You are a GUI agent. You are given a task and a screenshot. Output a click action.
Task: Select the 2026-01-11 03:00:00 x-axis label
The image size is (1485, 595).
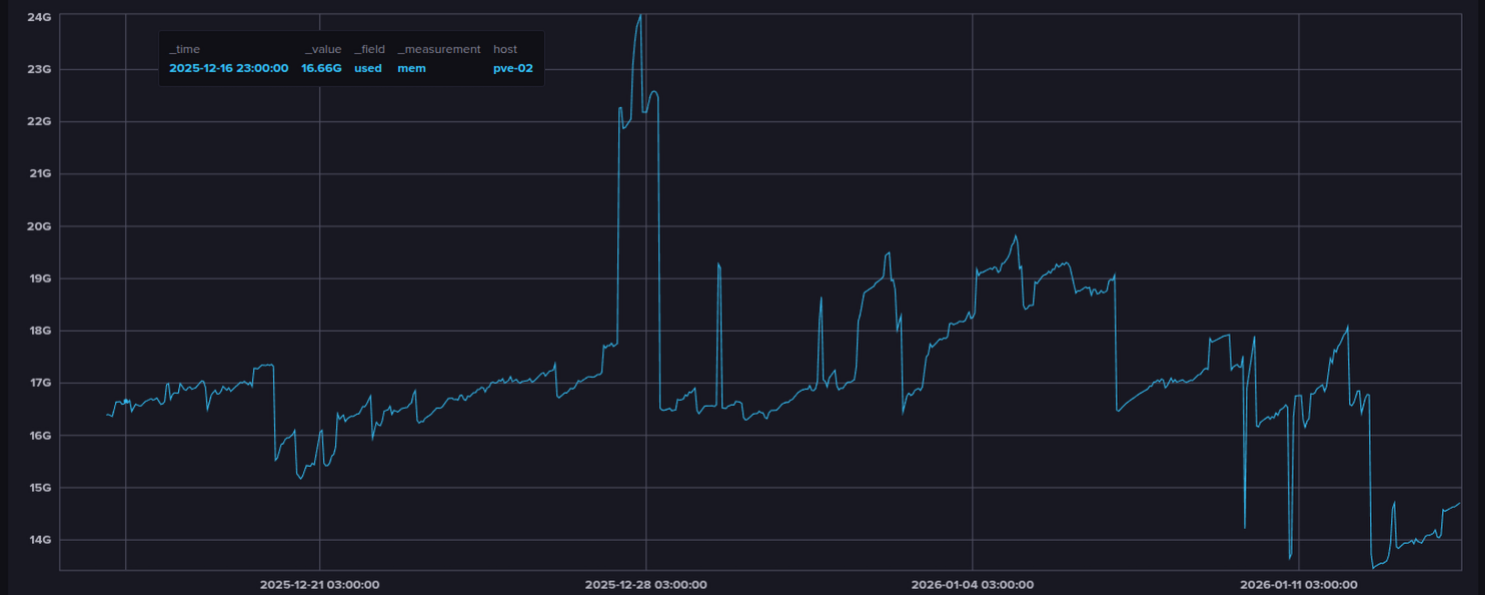1298,585
